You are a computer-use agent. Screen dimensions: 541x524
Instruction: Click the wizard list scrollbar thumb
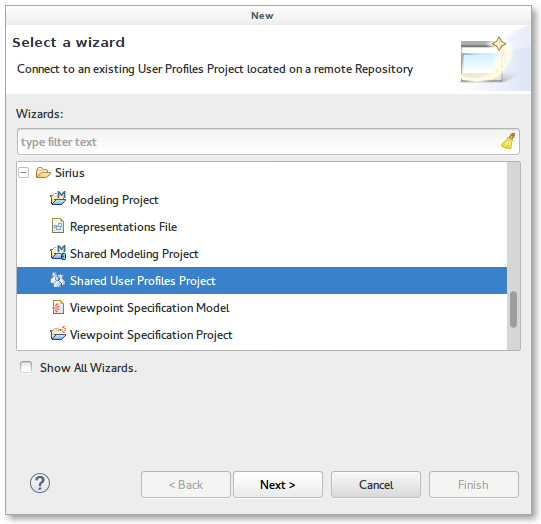pyautogui.click(x=513, y=309)
